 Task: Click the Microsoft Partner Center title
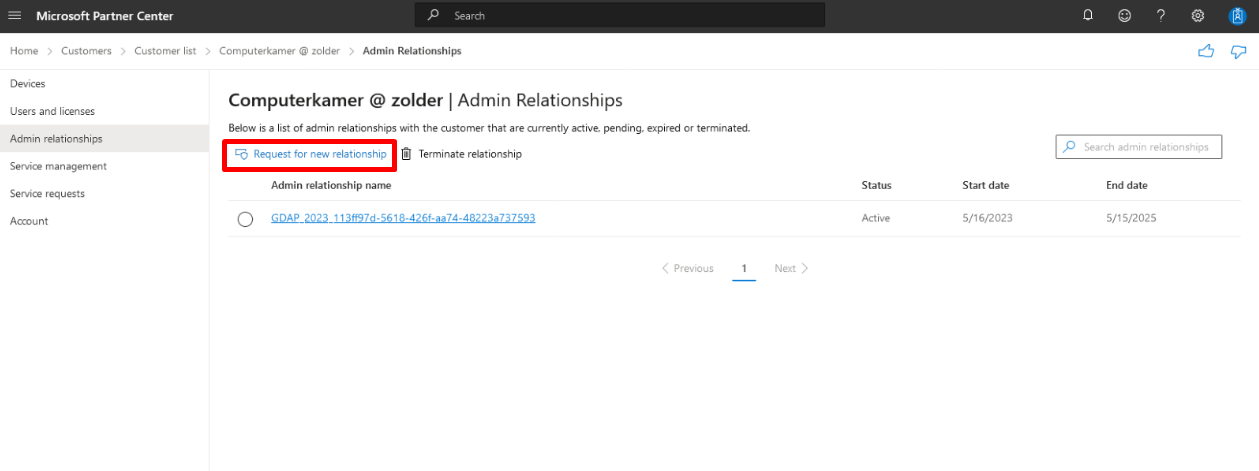pos(105,16)
